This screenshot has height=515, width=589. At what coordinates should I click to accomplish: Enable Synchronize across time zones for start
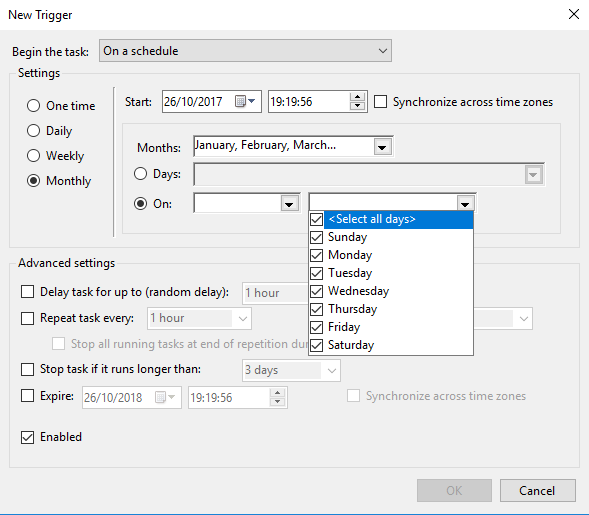381,102
